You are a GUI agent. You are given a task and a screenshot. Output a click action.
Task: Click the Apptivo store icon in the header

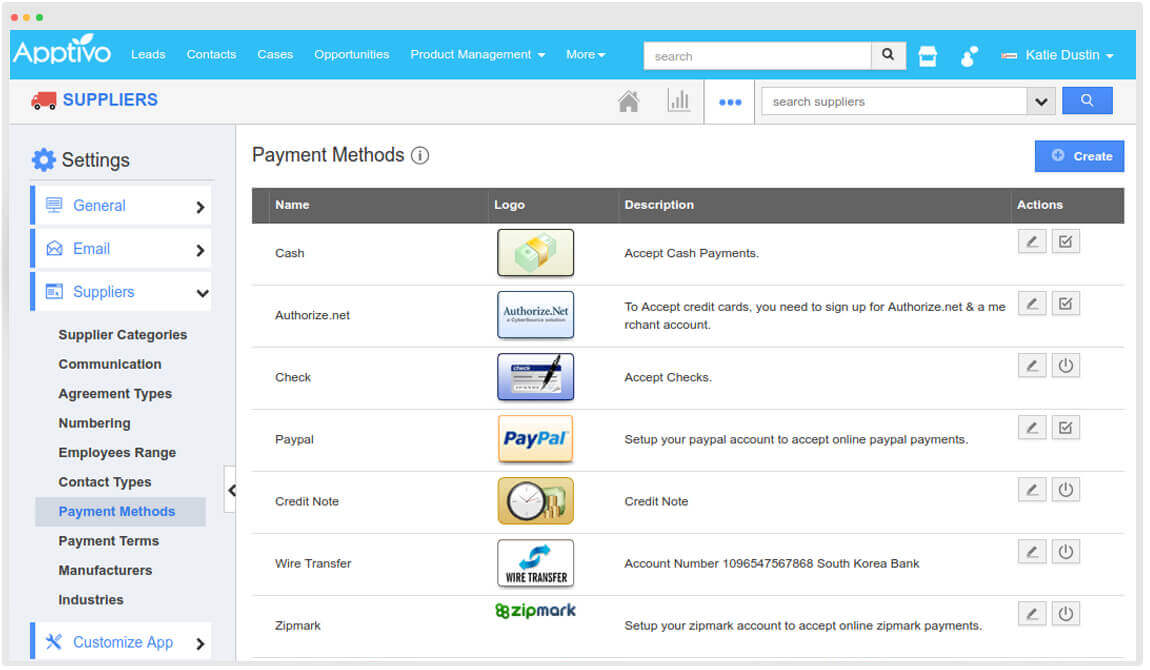tap(927, 56)
